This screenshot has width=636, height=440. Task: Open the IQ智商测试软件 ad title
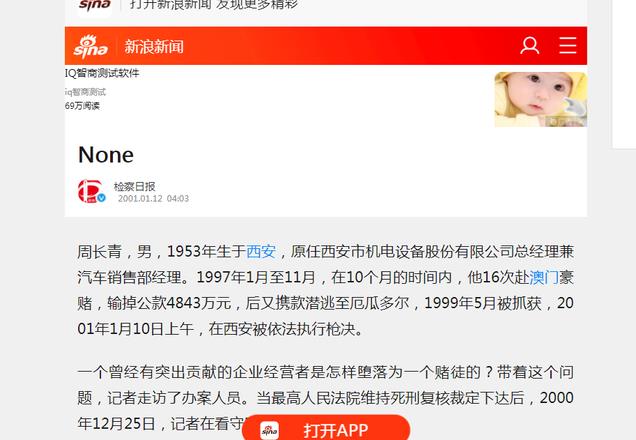[102, 73]
